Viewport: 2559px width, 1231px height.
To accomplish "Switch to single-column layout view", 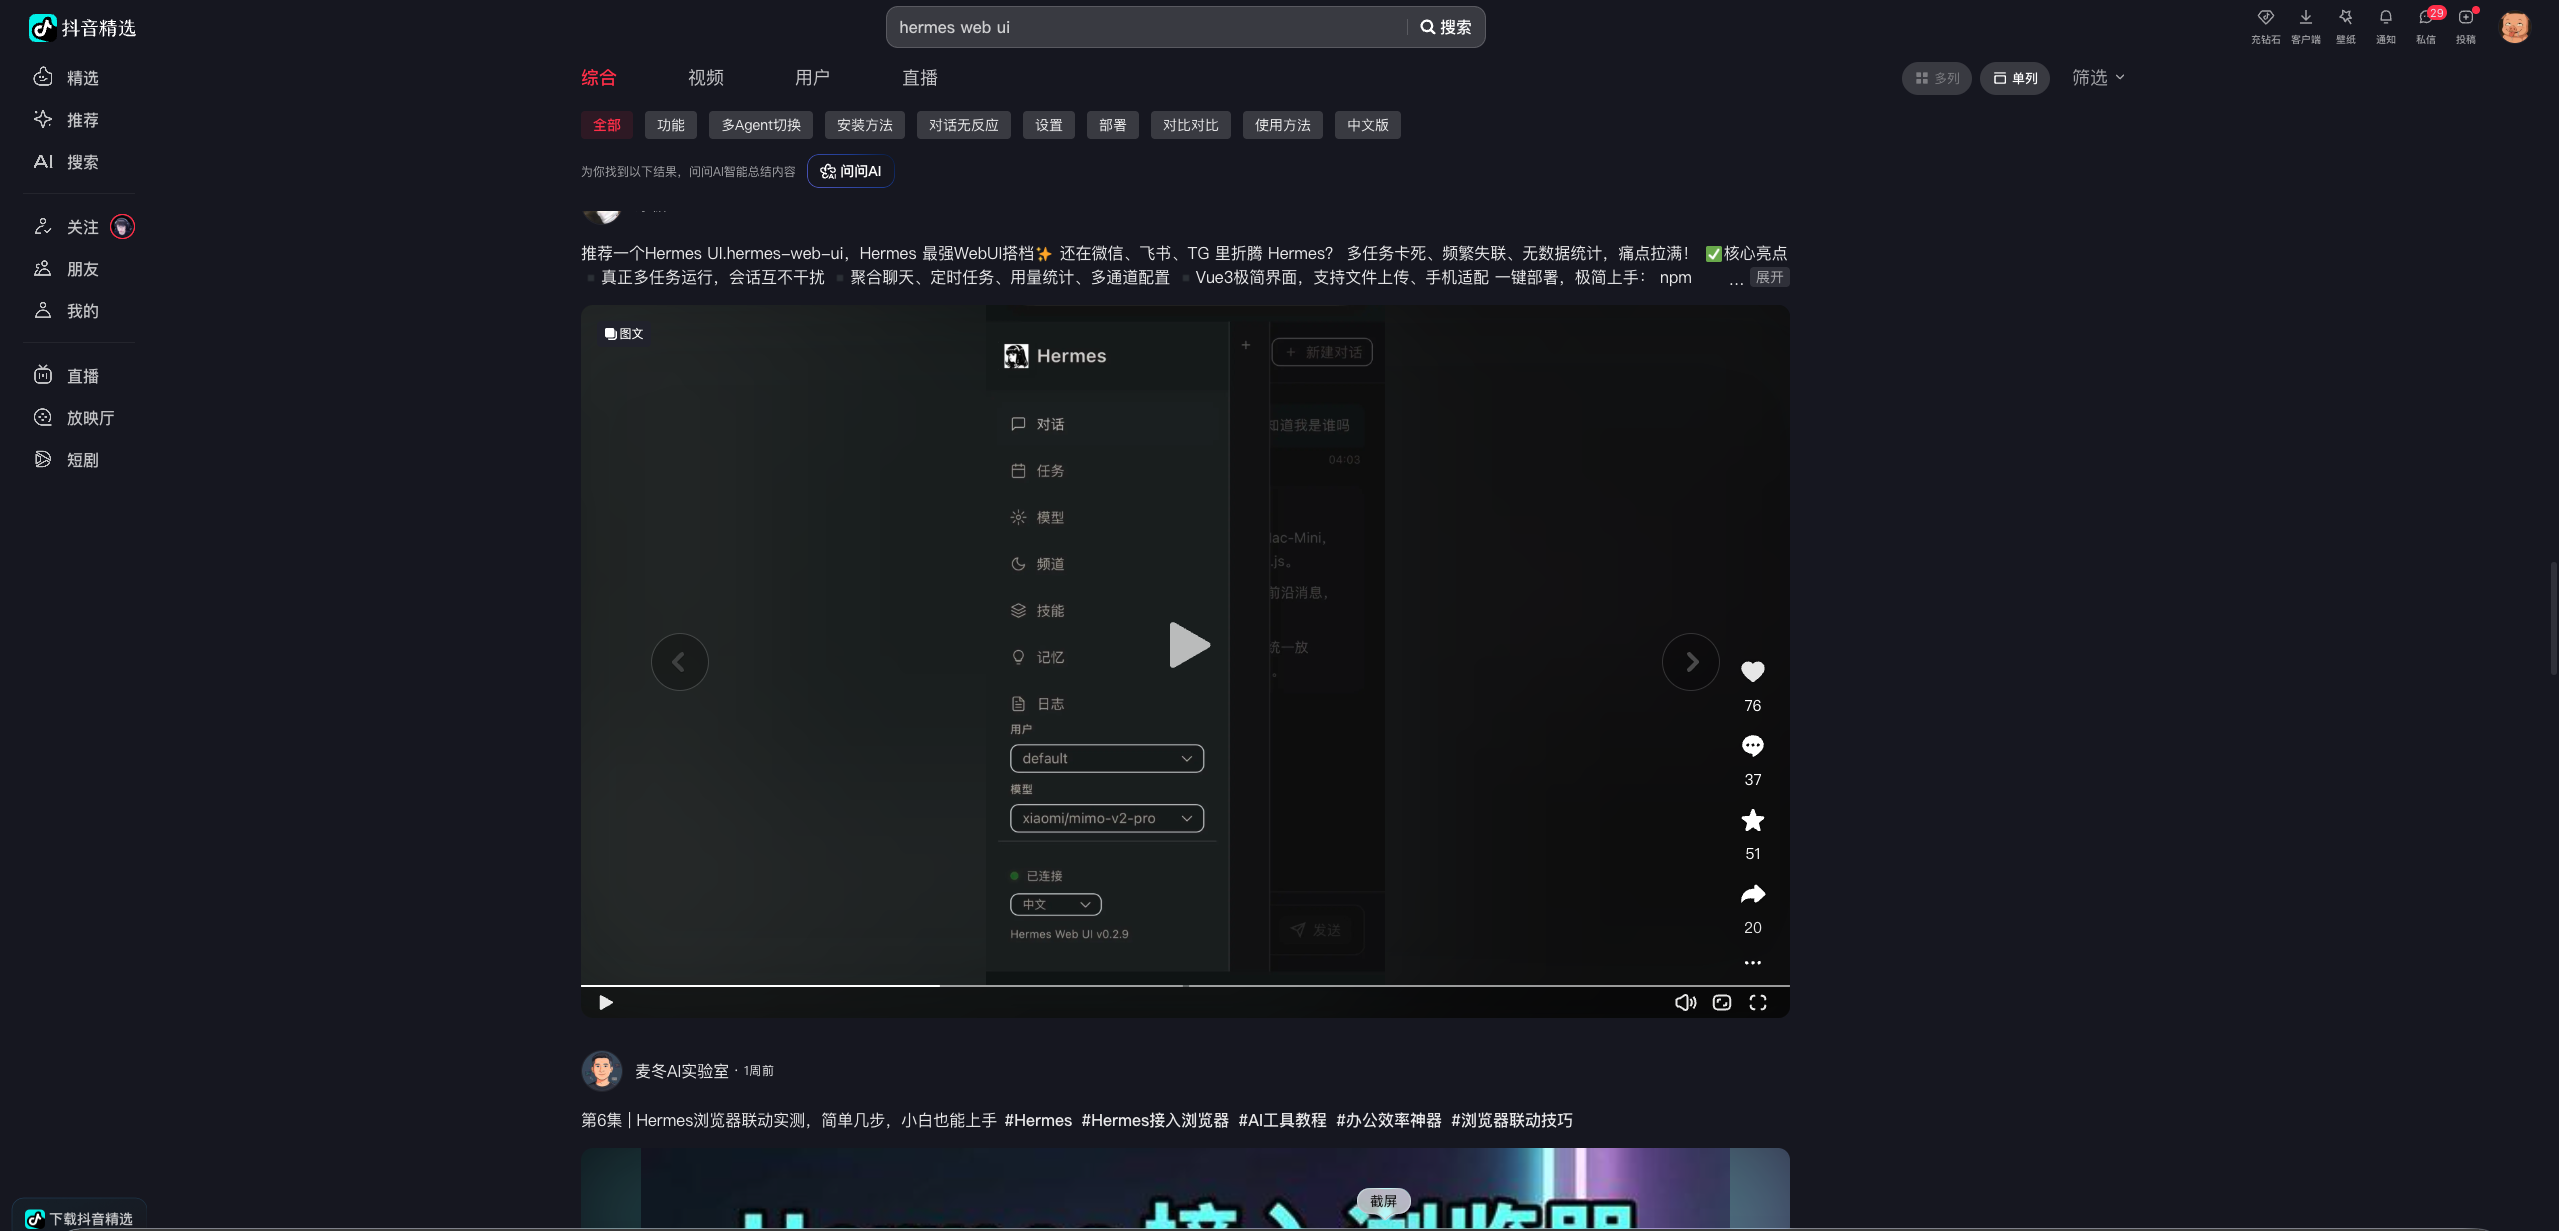I will point(2015,78).
